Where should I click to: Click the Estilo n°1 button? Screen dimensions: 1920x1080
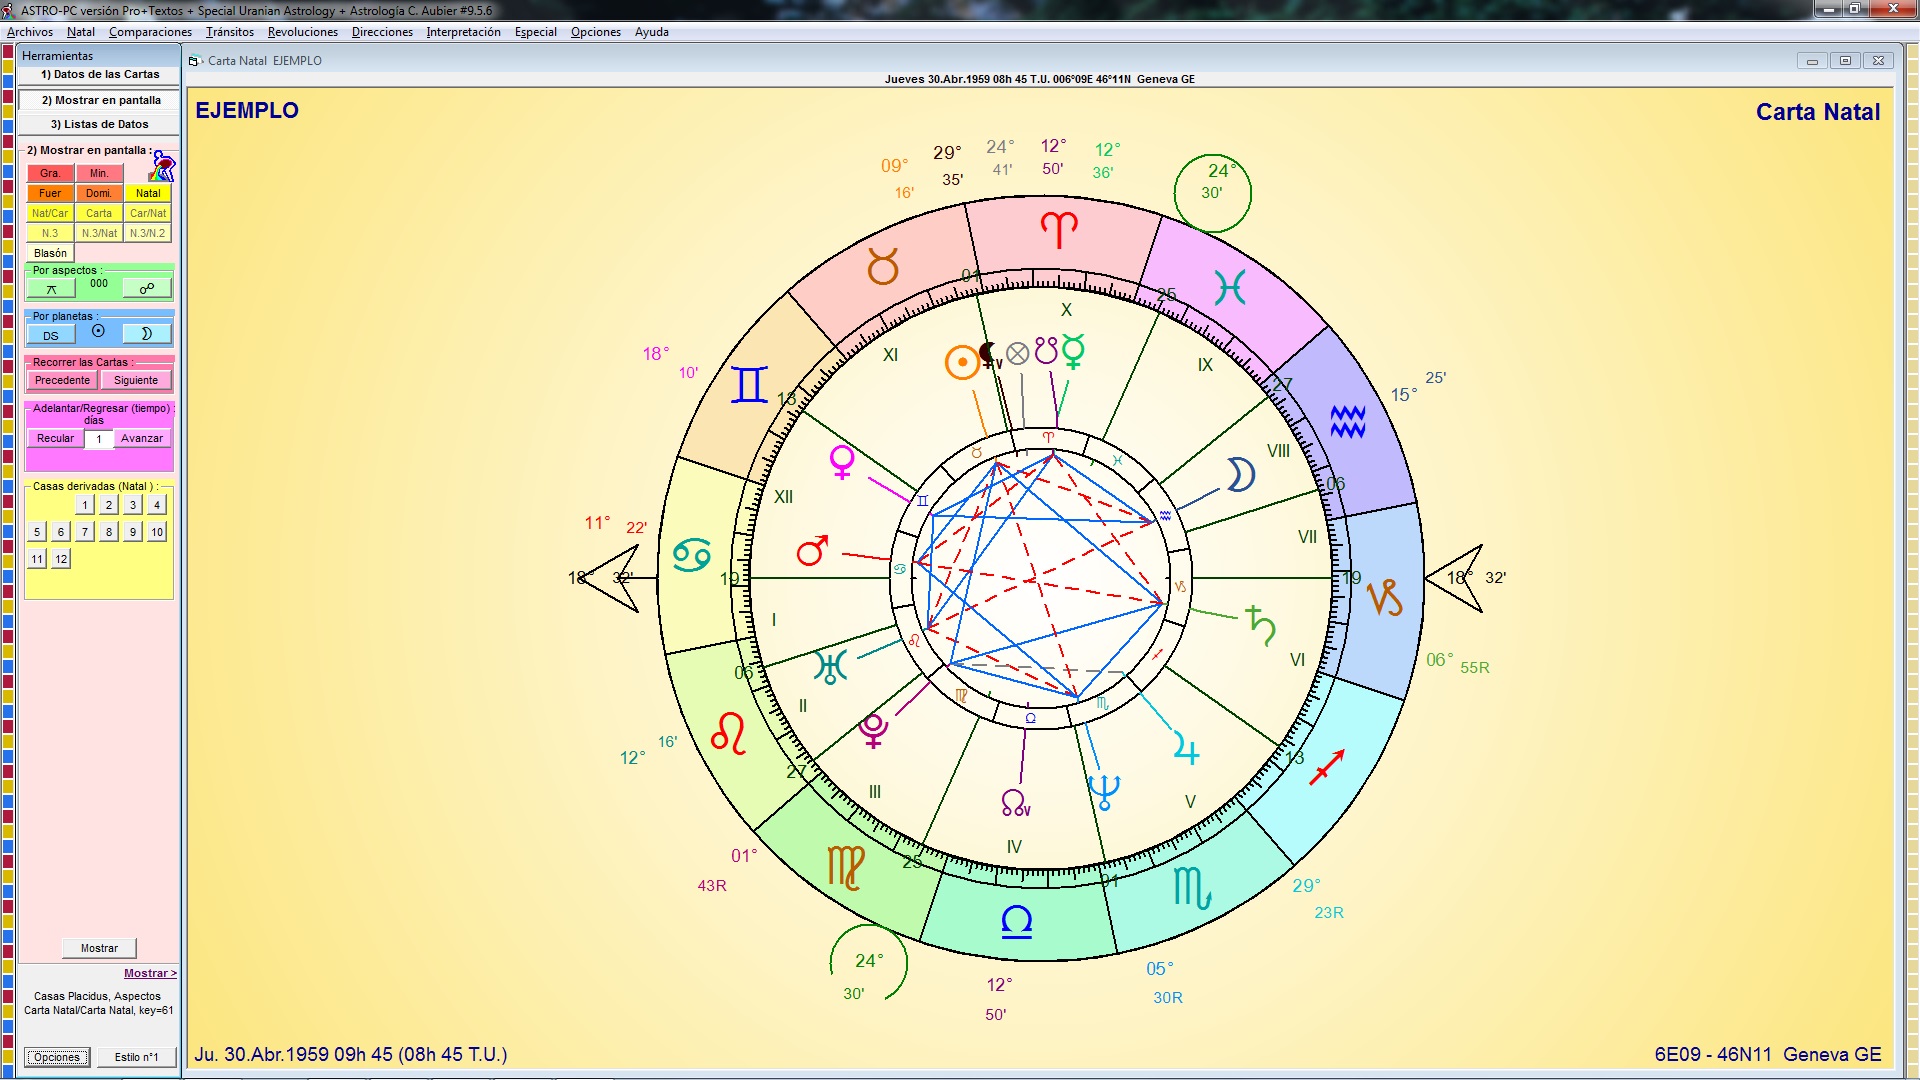136,1057
